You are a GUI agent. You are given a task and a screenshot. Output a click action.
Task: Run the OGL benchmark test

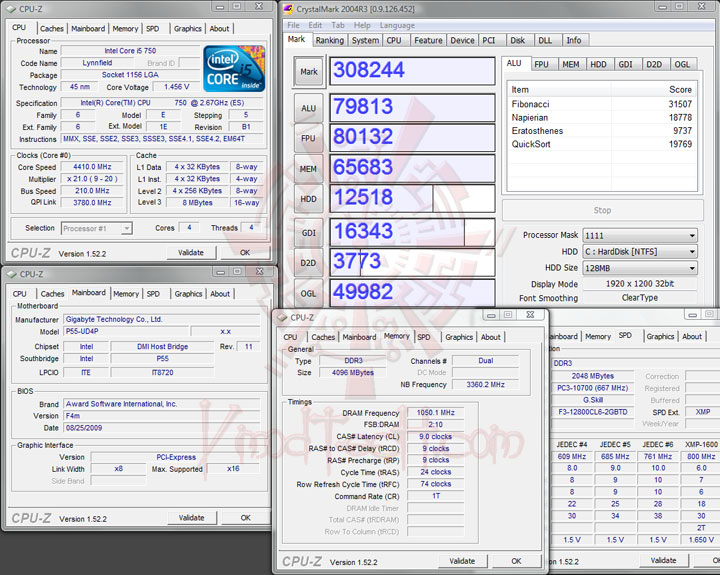click(309, 293)
